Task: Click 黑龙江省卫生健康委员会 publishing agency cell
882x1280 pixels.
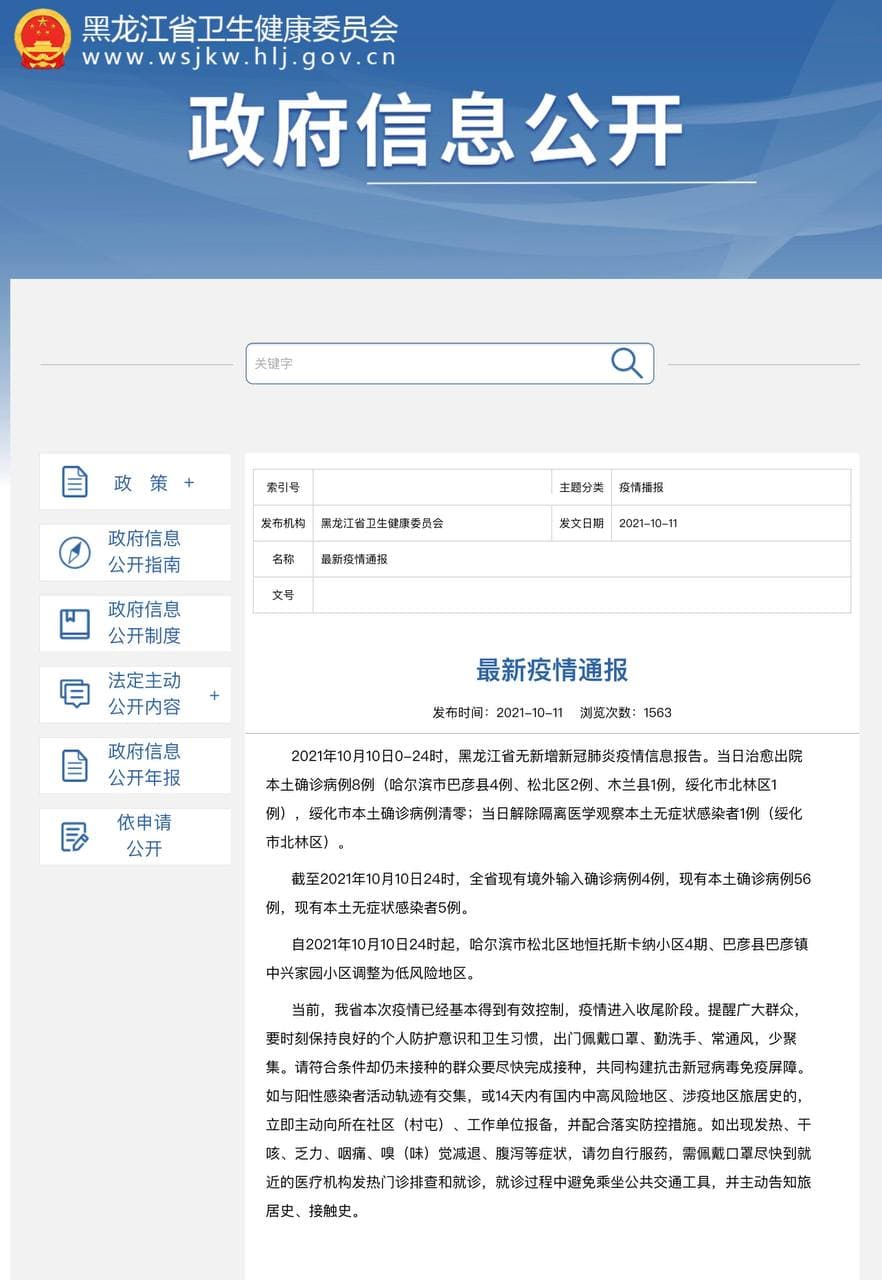Action: tap(432, 523)
